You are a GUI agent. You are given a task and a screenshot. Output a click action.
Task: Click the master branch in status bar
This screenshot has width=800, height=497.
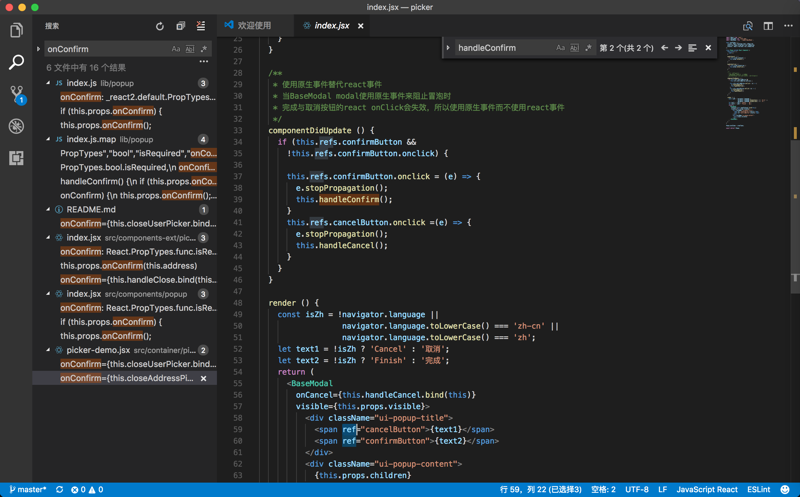pyautogui.click(x=28, y=490)
